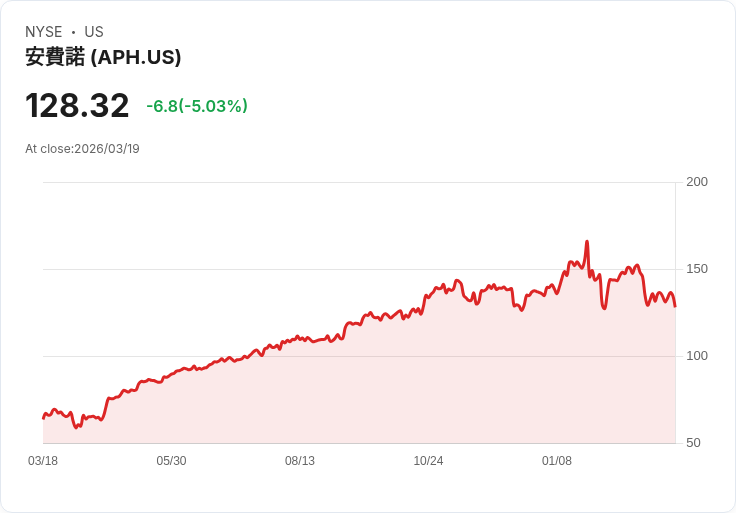
Task: Select the 10/24 date axis label
Action: point(428,461)
